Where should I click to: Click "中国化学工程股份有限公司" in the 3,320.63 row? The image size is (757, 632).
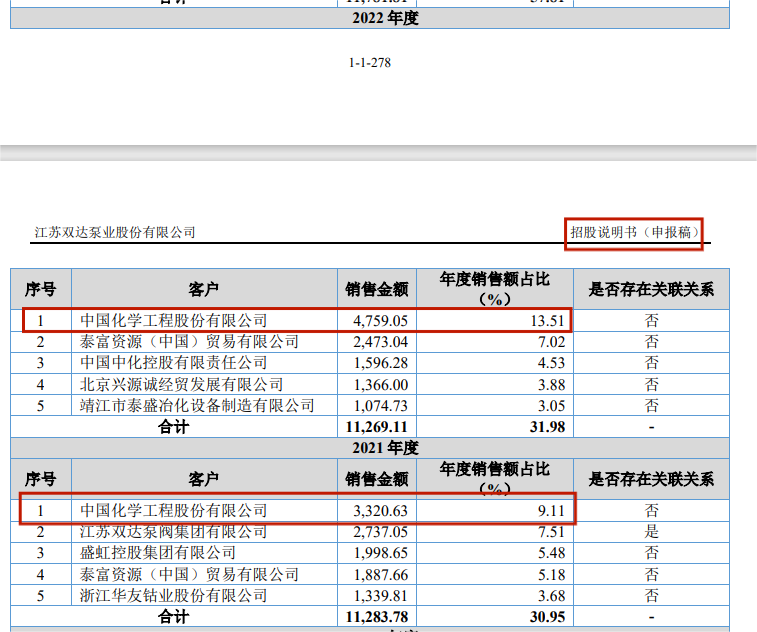click(x=173, y=511)
